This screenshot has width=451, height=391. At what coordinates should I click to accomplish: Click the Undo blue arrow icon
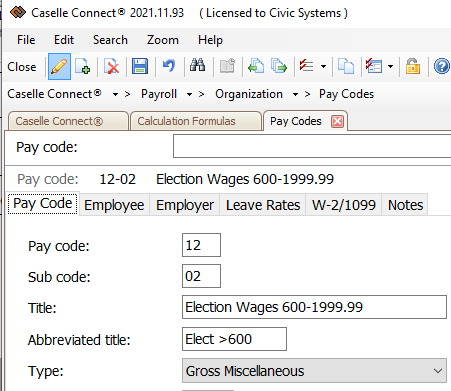tap(169, 66)
